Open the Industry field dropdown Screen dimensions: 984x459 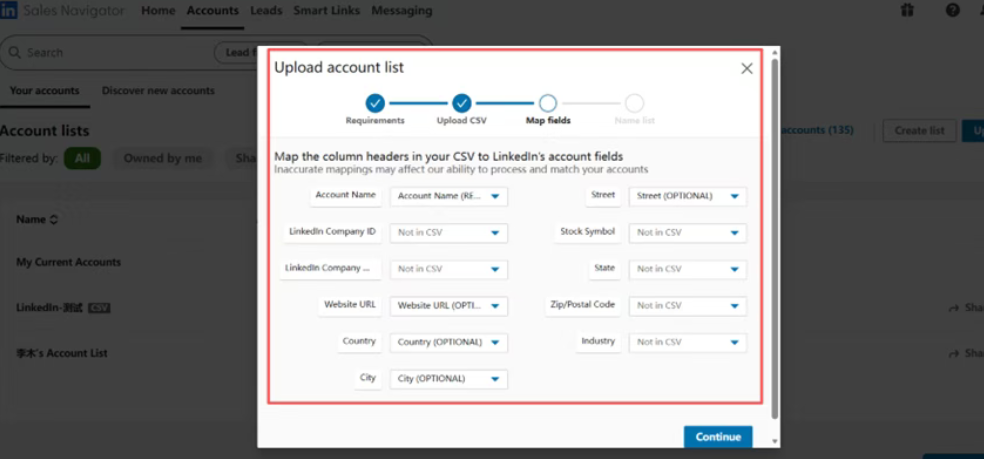688,342
